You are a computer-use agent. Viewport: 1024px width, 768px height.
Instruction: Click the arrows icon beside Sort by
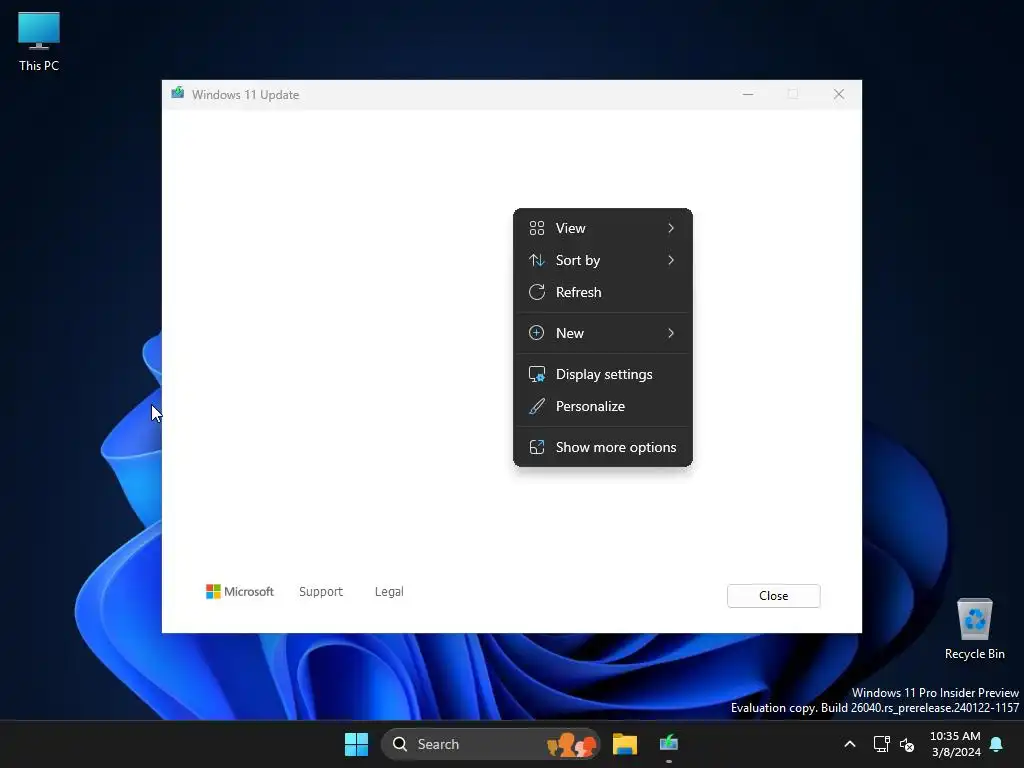click(x=537, y=260)
